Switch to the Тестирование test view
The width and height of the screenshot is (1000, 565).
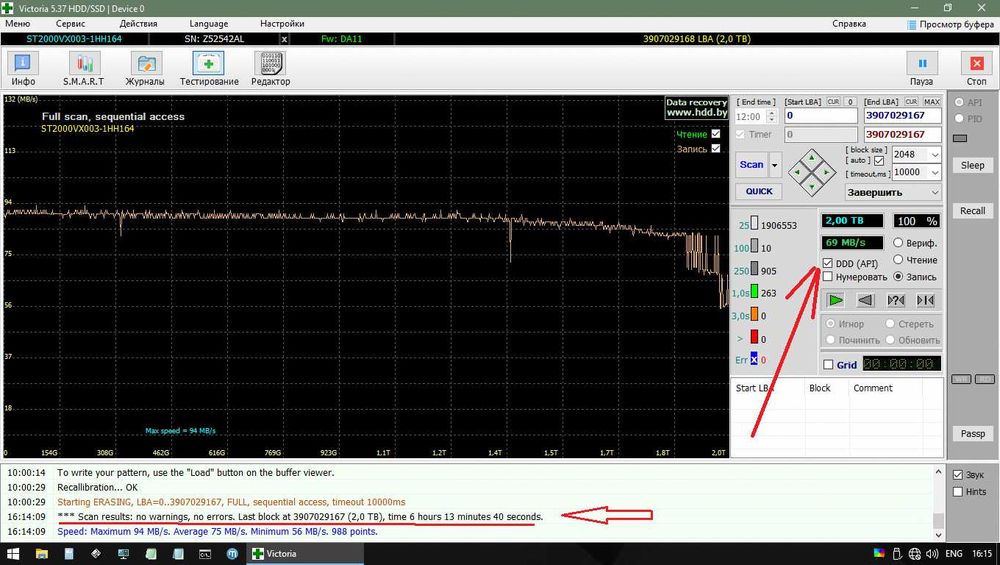pos(209,69)
